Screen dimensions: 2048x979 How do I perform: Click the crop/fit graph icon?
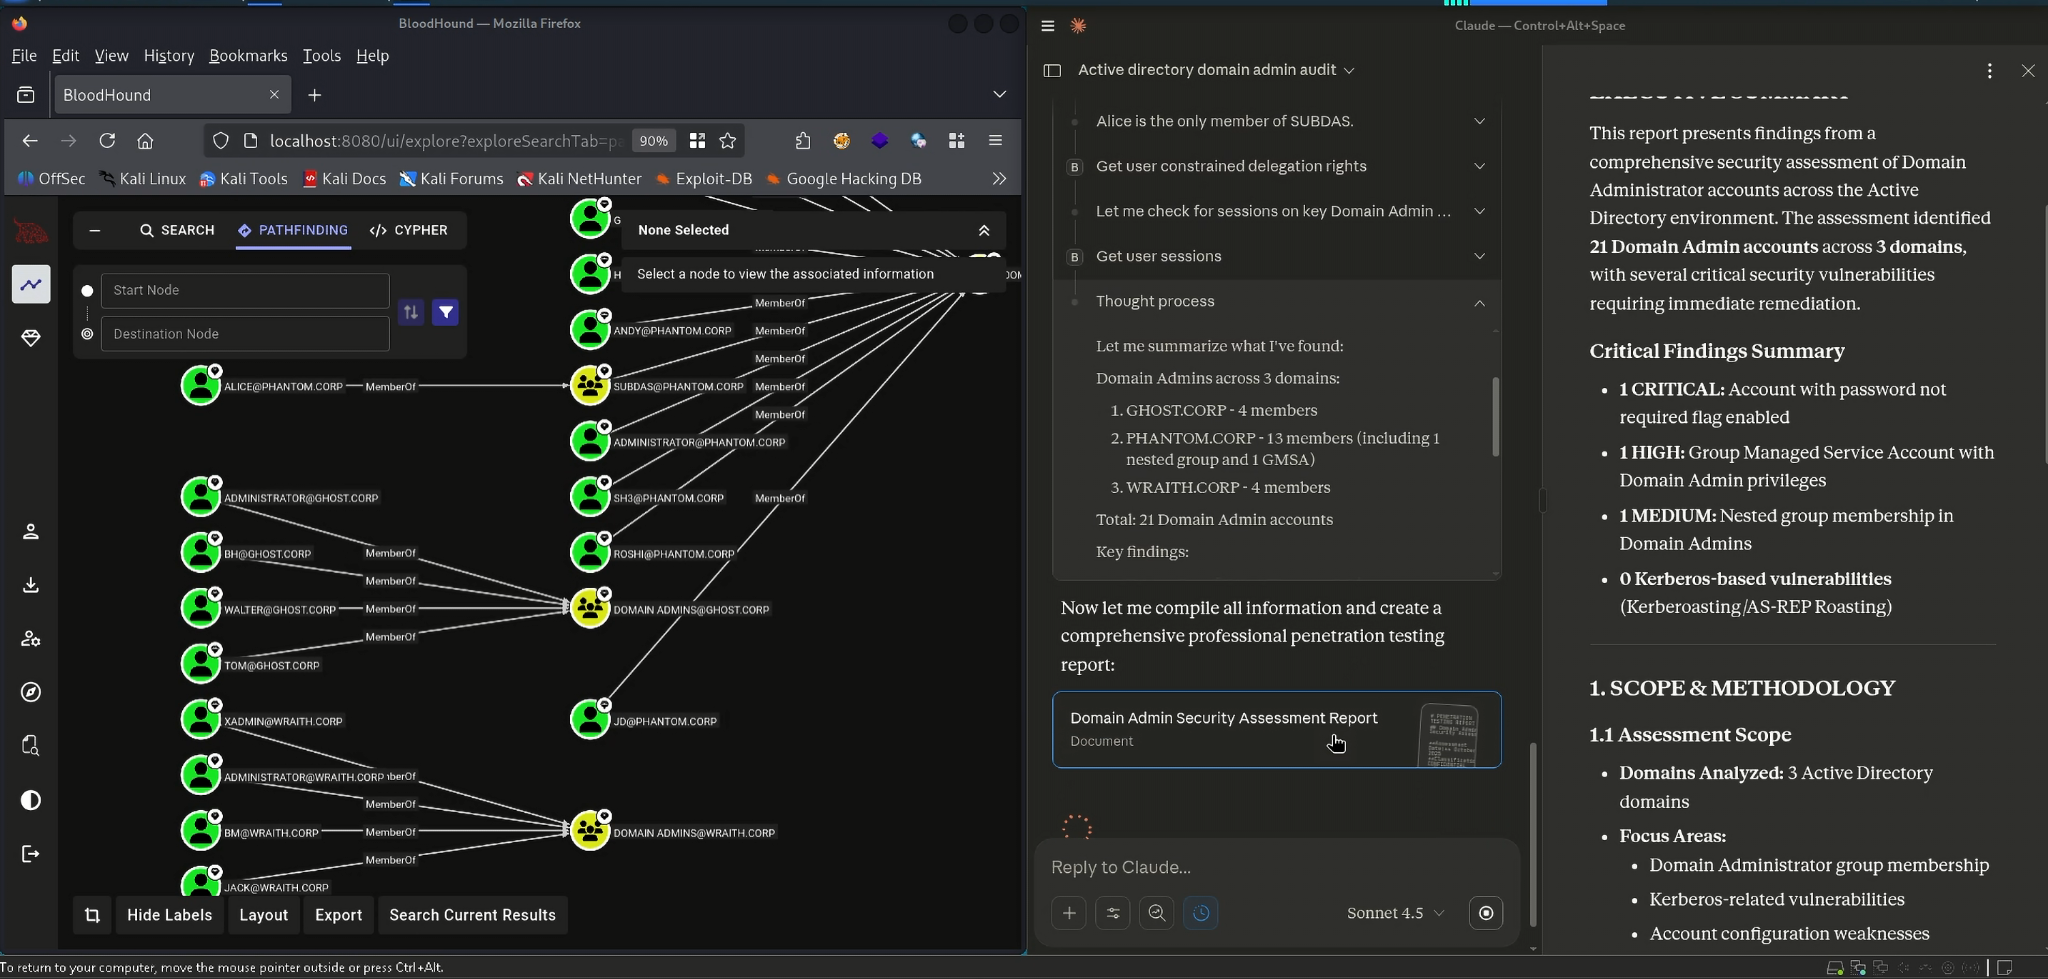92,915
